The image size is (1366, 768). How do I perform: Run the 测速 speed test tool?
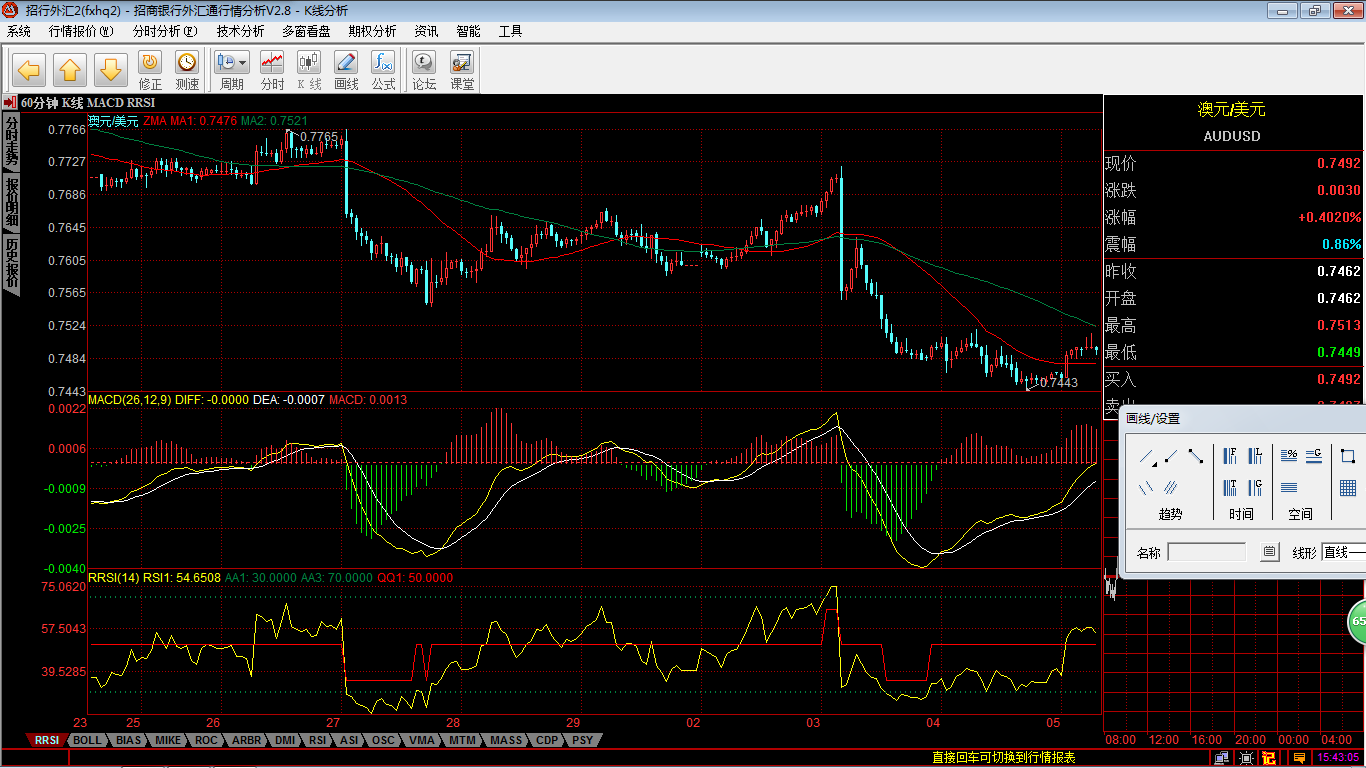pyautogui.click(x=187, y=71)
